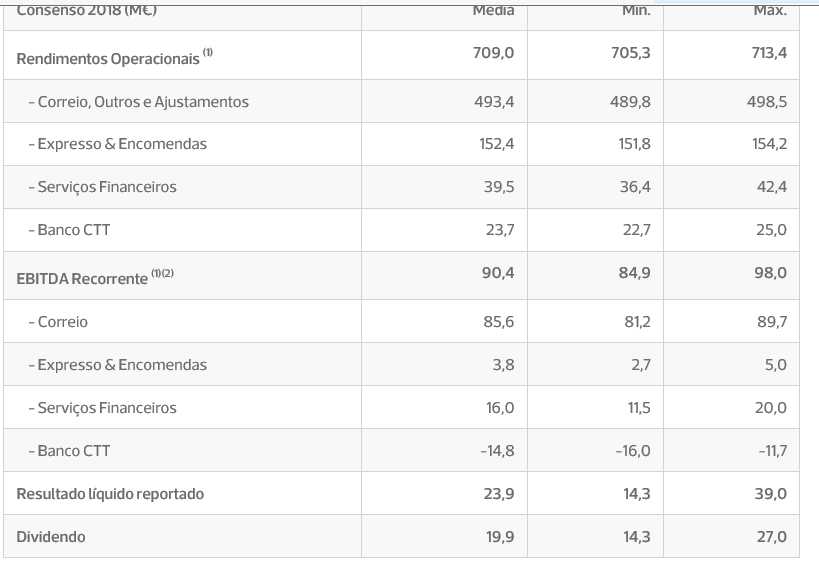Select the 709,0 média value
The width and height of the screenshot is (819, 564).
[x=494, y=53]
